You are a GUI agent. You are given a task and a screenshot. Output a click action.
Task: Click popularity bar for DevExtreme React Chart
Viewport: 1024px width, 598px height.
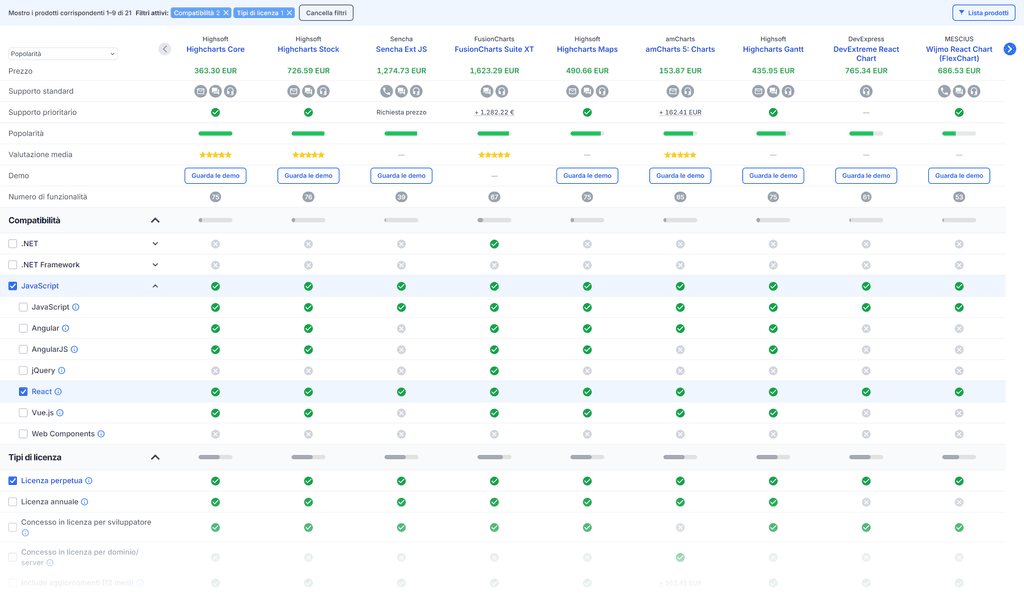(x=866, y=134)
